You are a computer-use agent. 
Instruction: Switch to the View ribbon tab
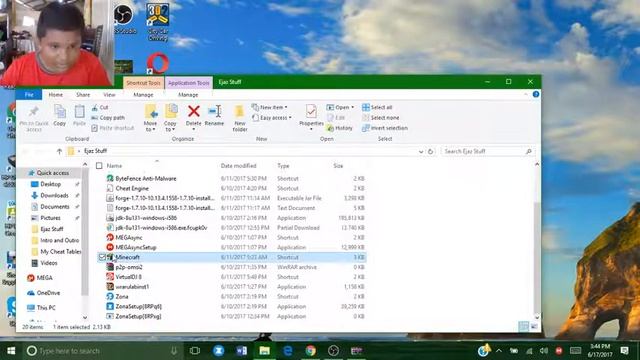coord(109,95)
